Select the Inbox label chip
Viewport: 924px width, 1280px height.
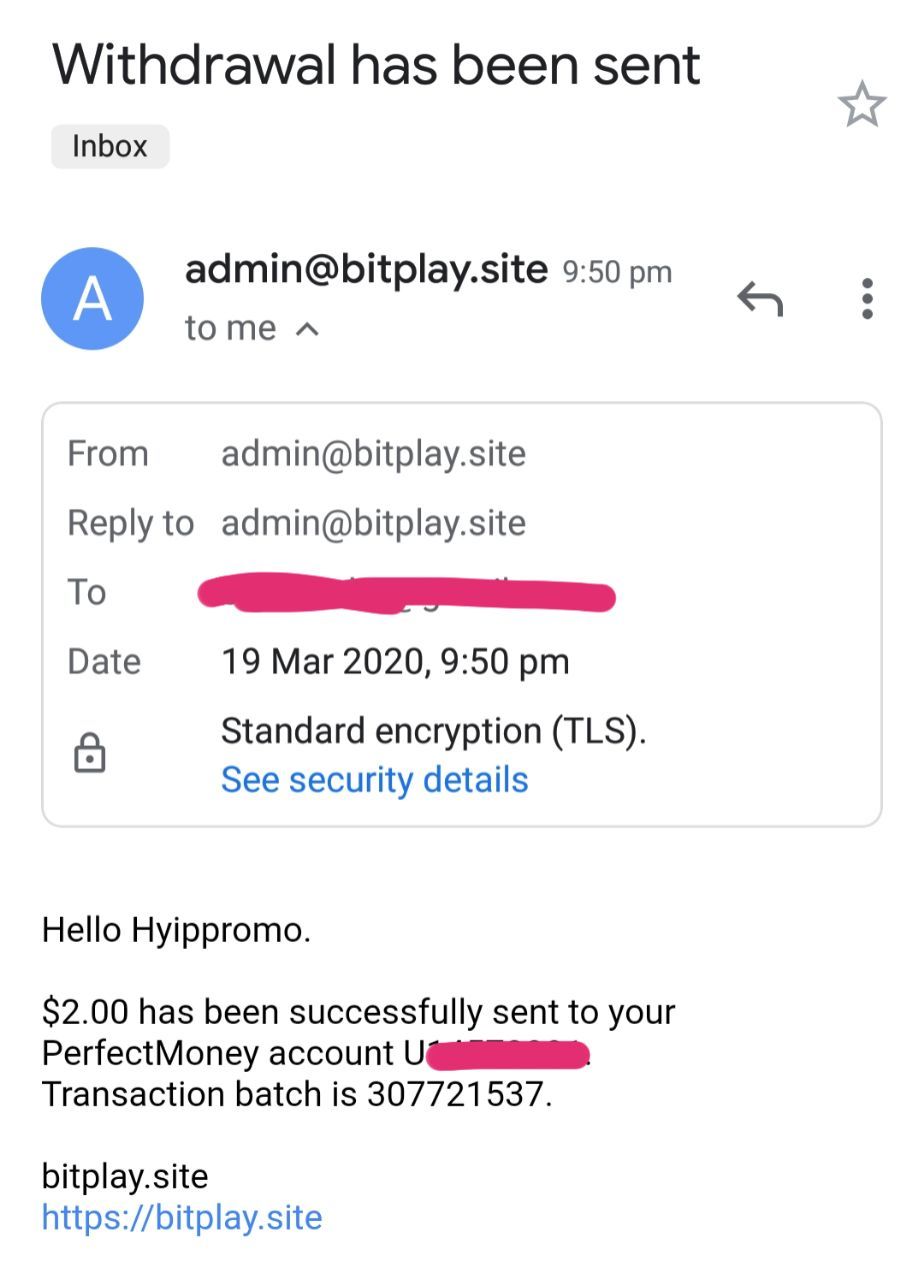110,146
